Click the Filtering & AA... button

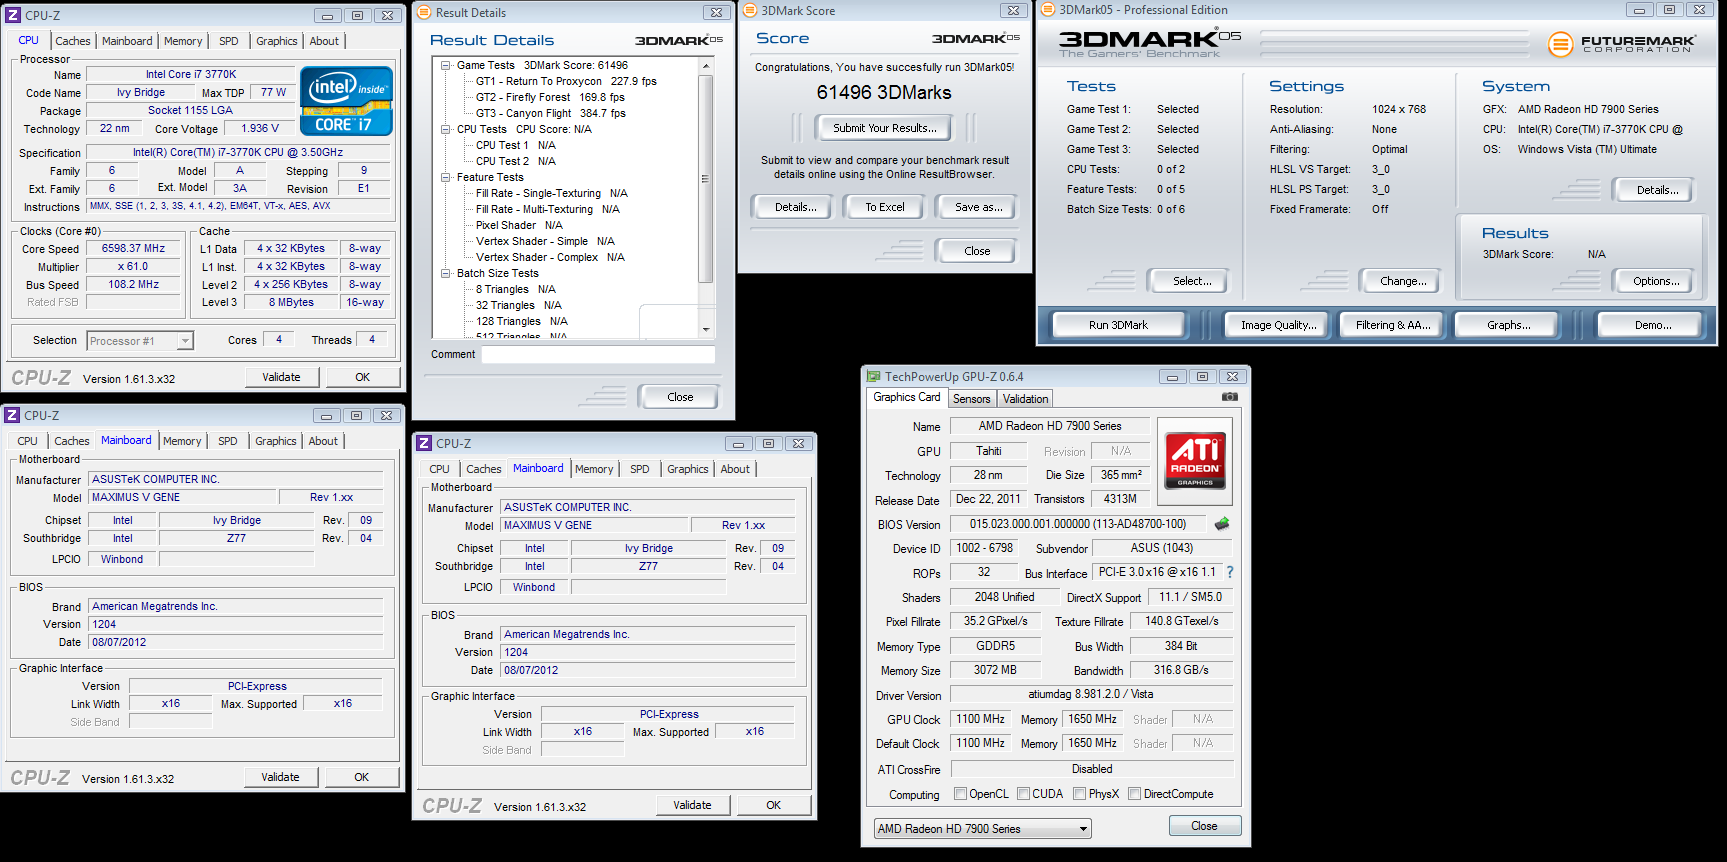click(1393, 325)
